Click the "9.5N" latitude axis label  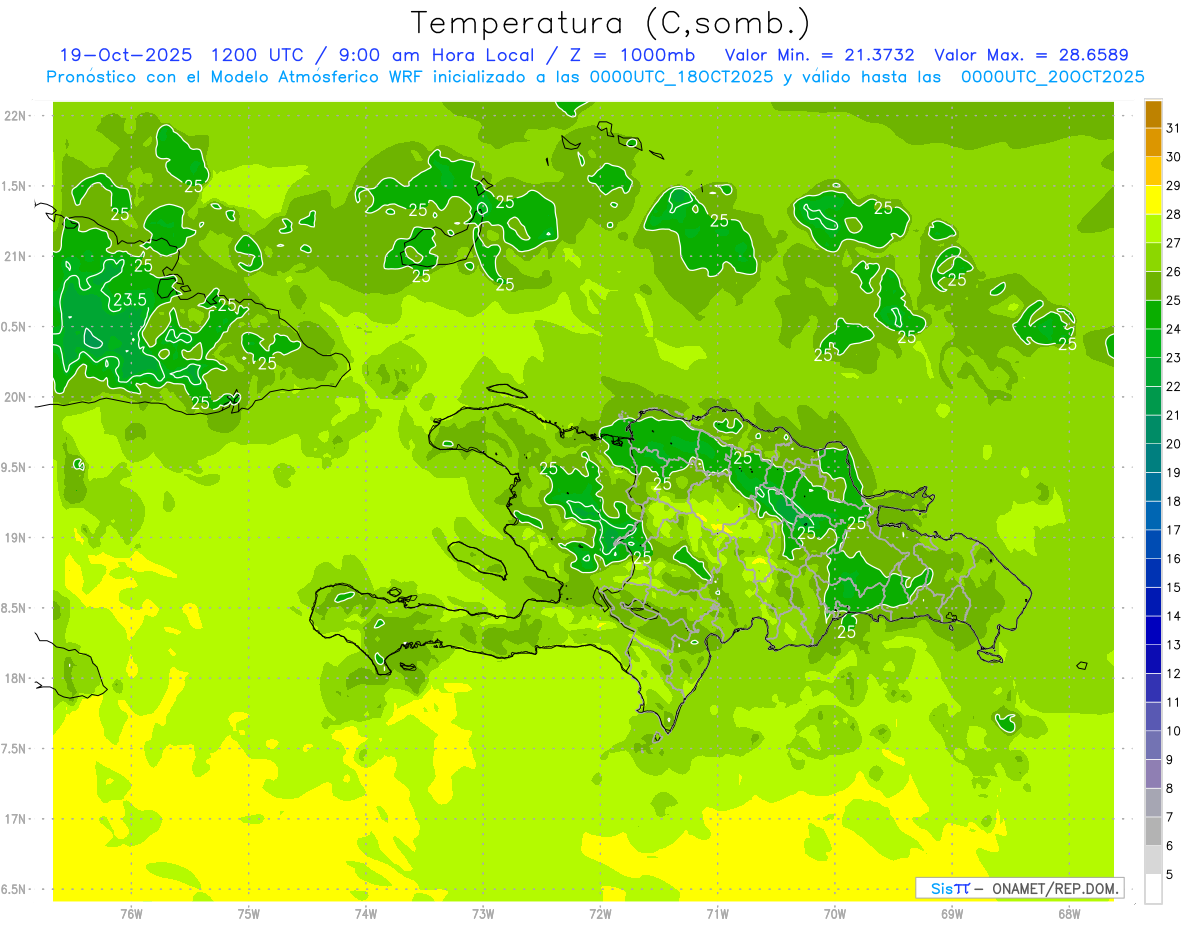[14, 468]
